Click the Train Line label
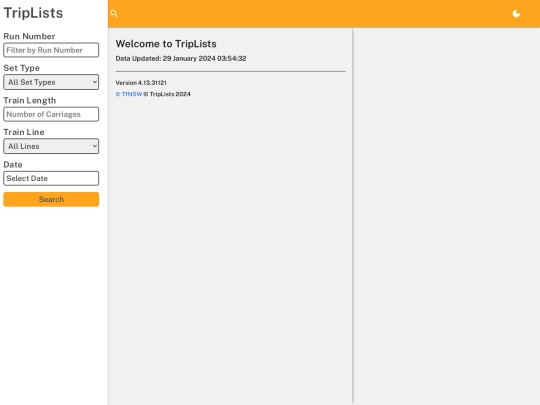Viewport: 540px width, 405px height. point(24,132)
